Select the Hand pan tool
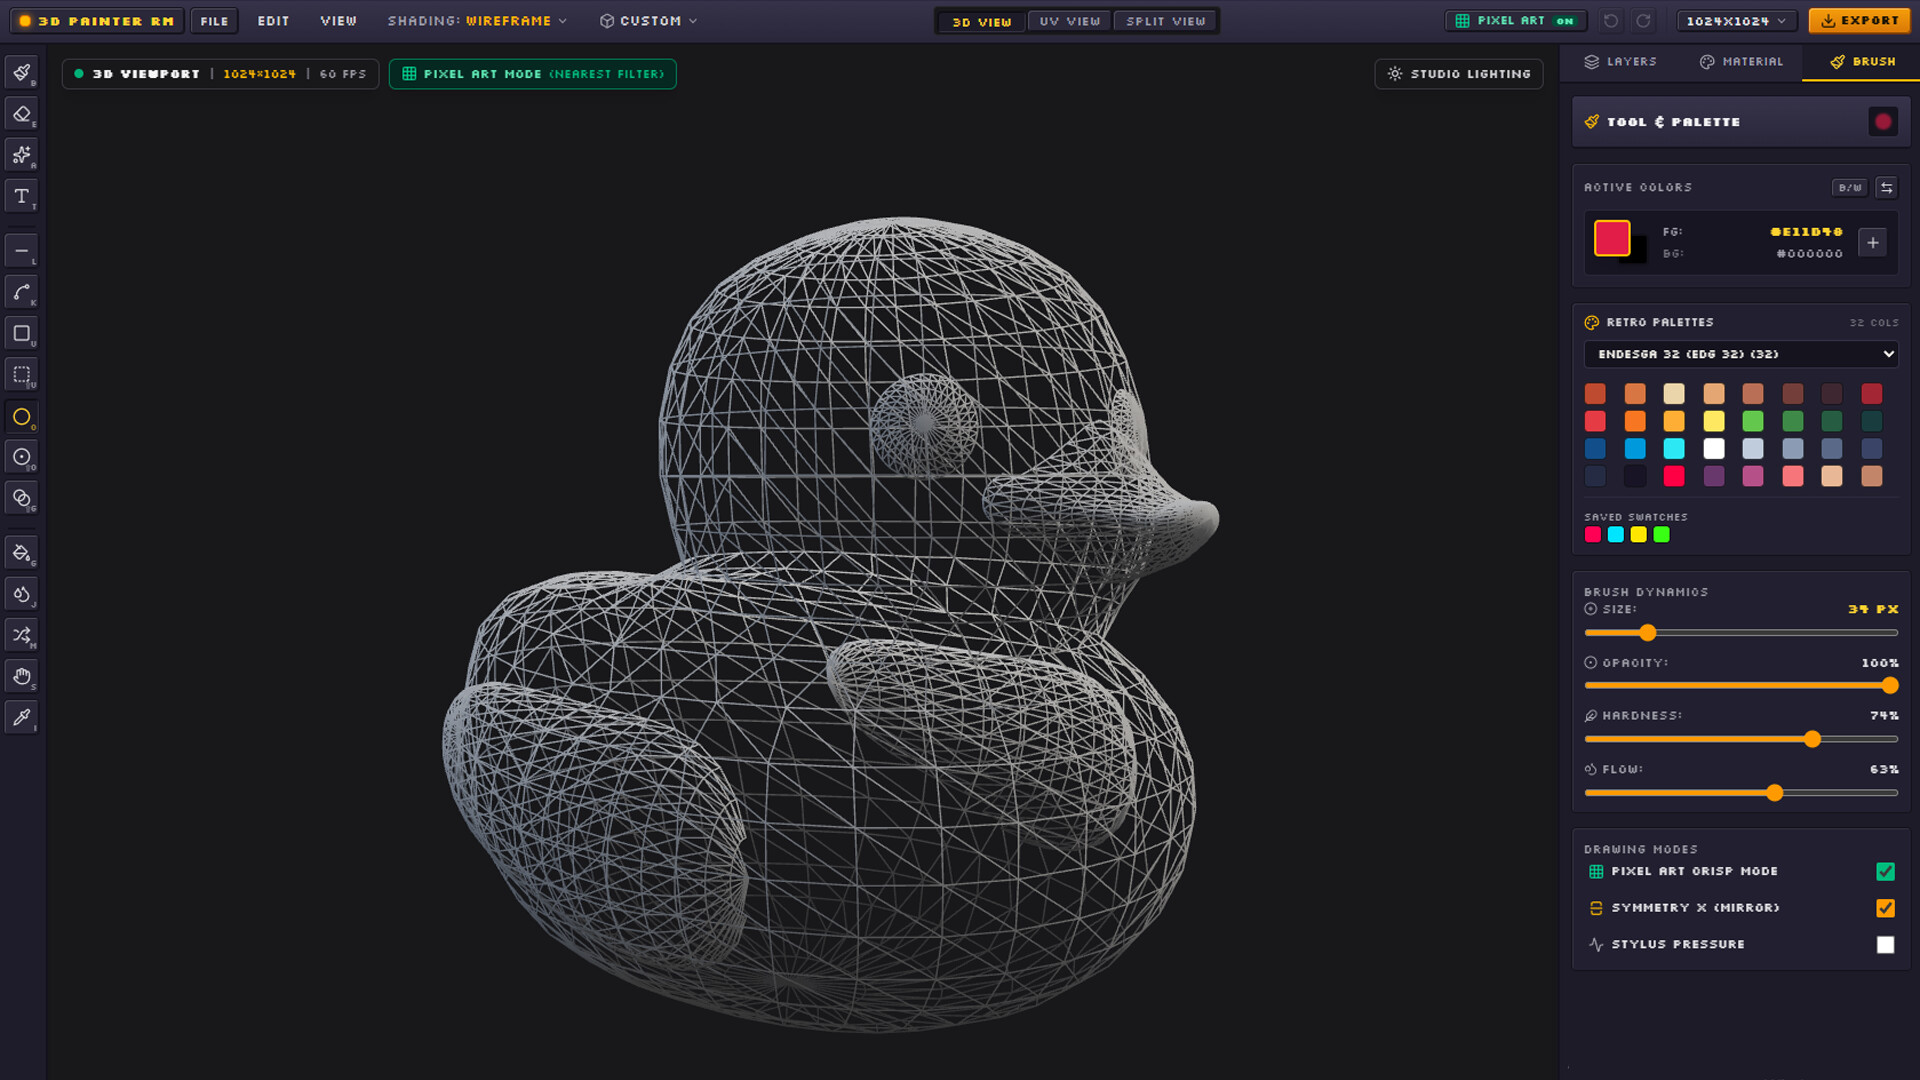 [22, 676]
